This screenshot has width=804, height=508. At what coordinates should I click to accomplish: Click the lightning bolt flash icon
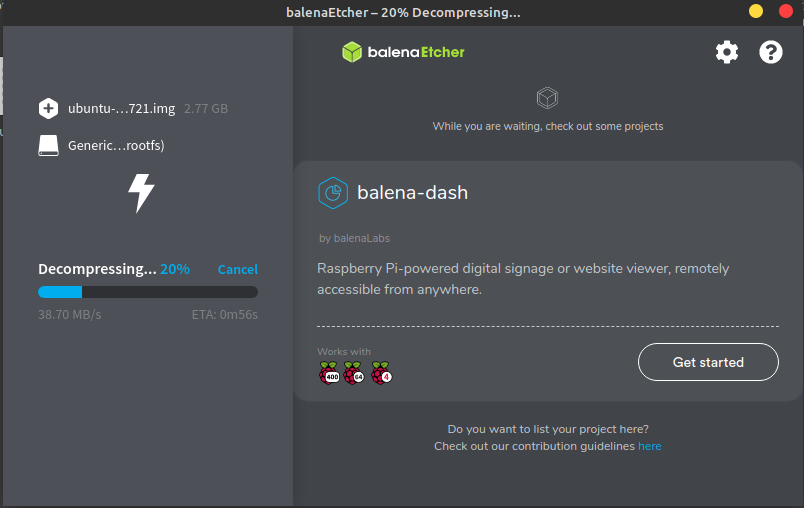[x=141, y=193]
